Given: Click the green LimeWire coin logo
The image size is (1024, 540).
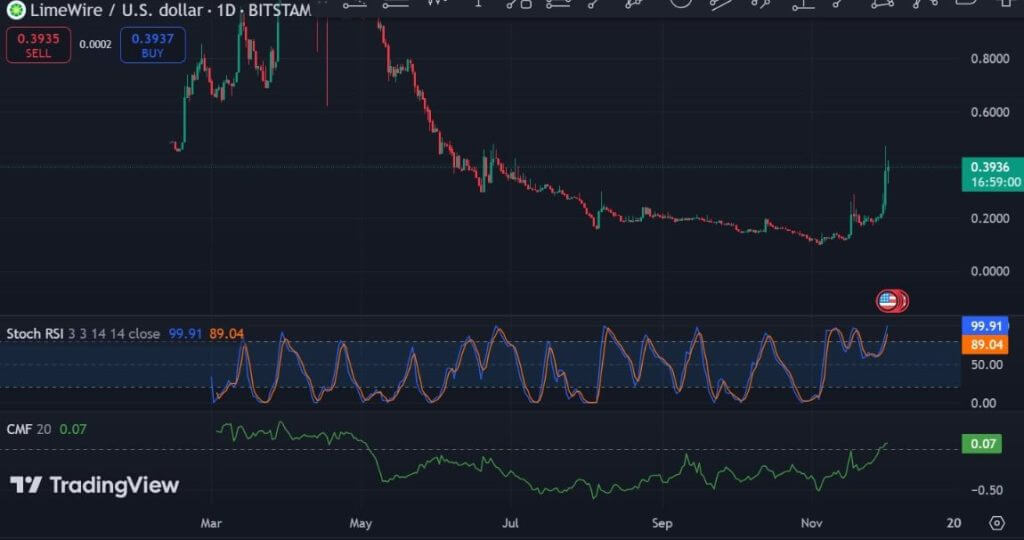Looking at the screenshot, I should click(16, 10).
